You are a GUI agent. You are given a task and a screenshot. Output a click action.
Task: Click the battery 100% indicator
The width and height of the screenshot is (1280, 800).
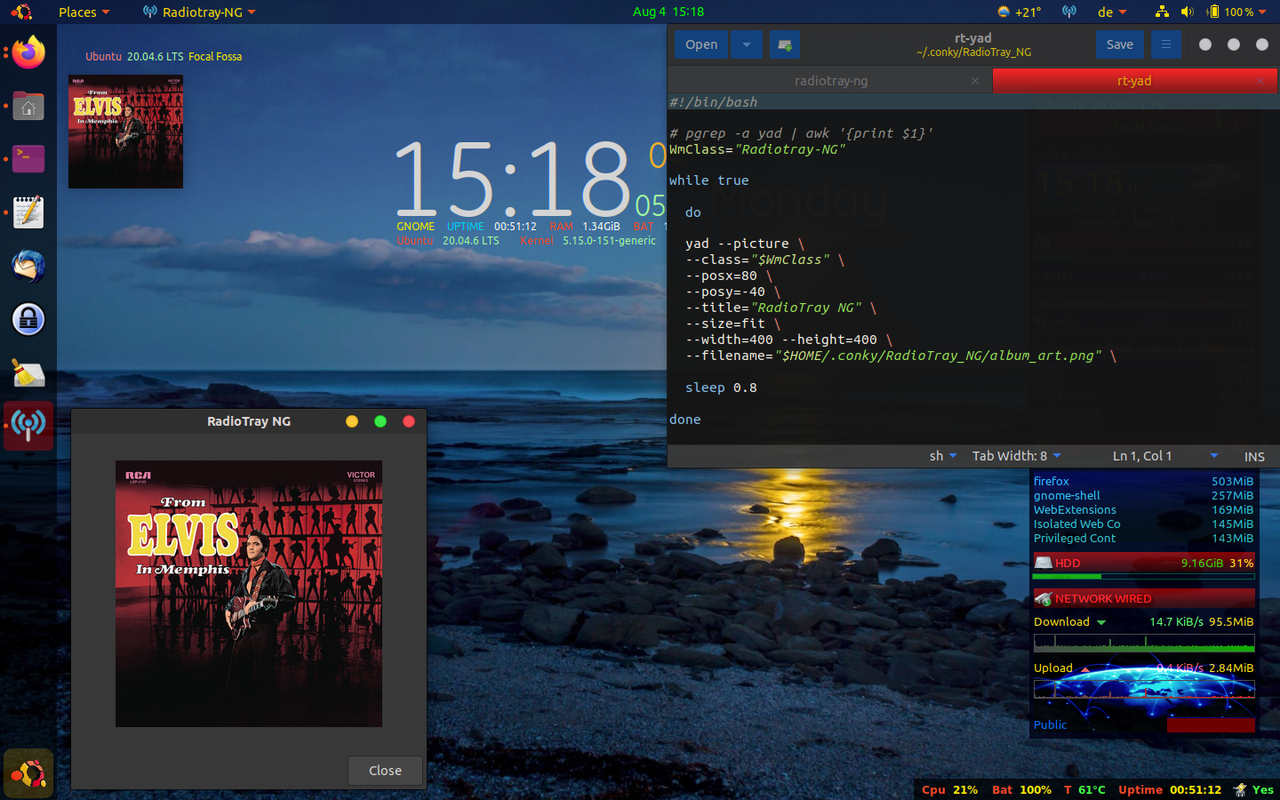pyautogui.click(x=1230, y=12)
